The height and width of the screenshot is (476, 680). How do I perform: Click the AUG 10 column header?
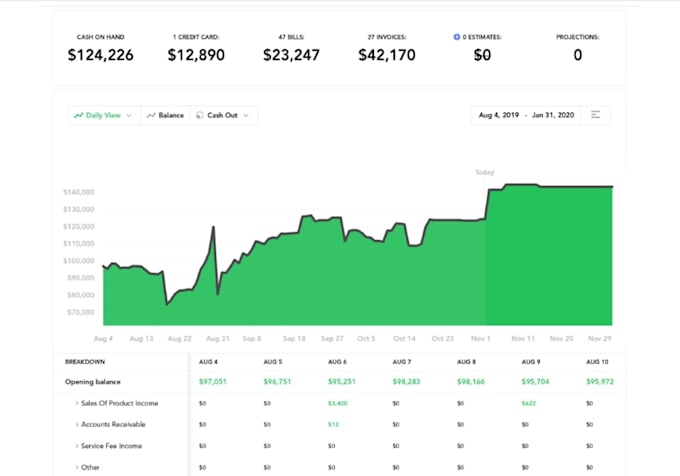point(597,362)
